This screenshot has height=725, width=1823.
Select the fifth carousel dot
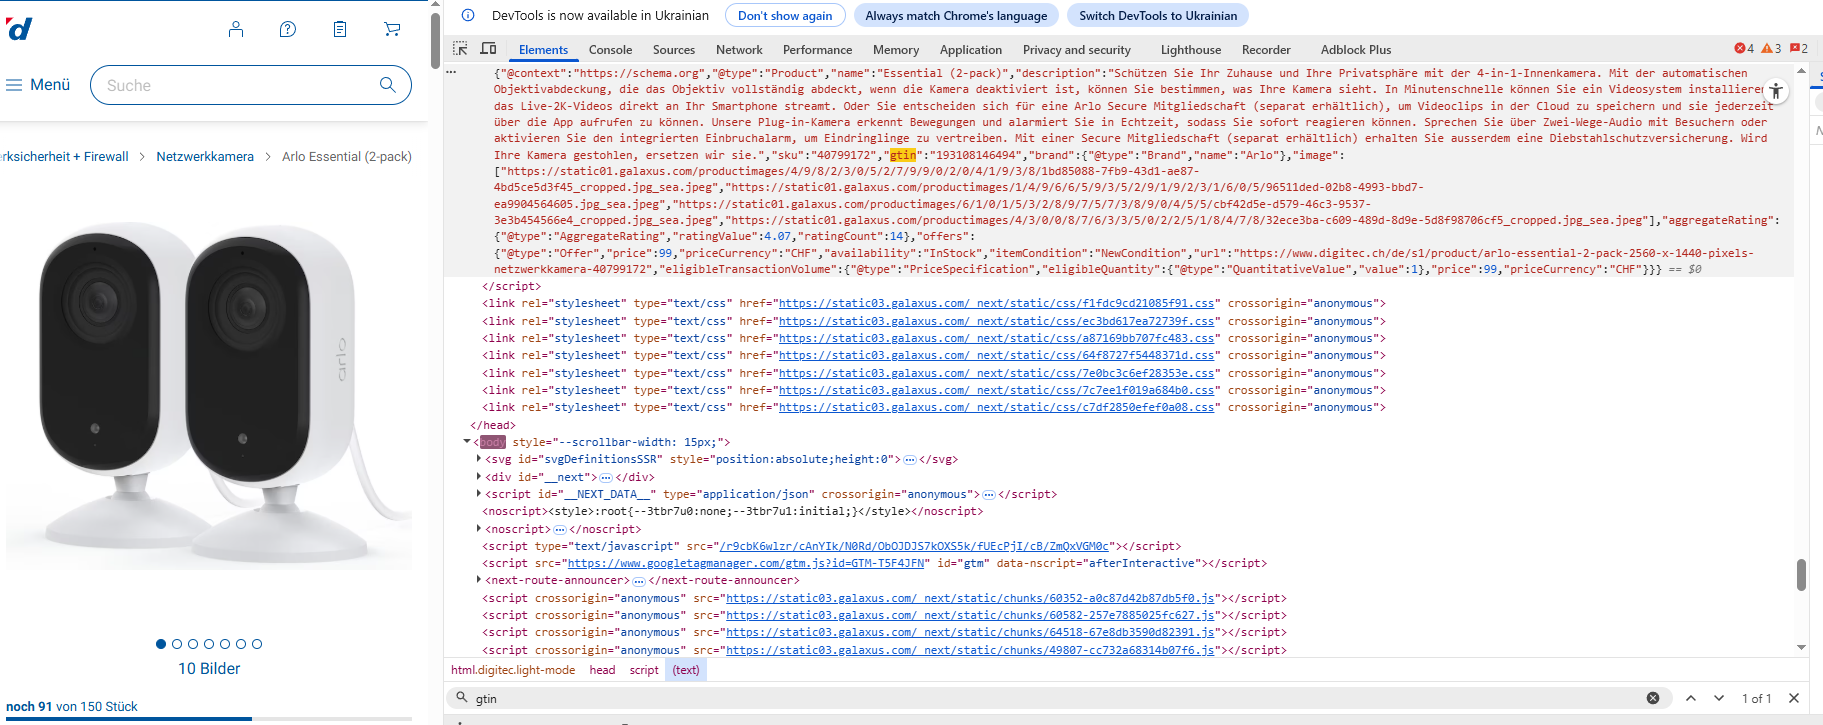click(x=225, y=644)
